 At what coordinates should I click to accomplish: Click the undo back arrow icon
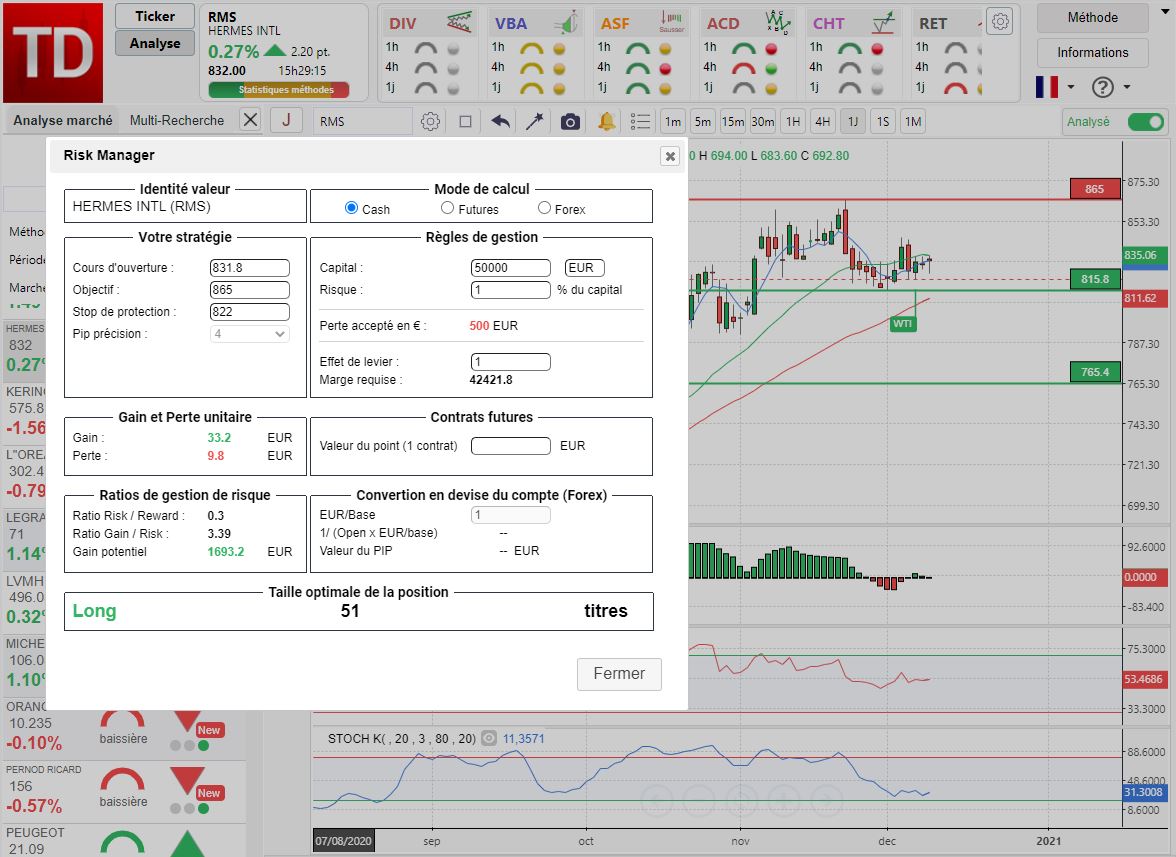[x=500, y=121]
